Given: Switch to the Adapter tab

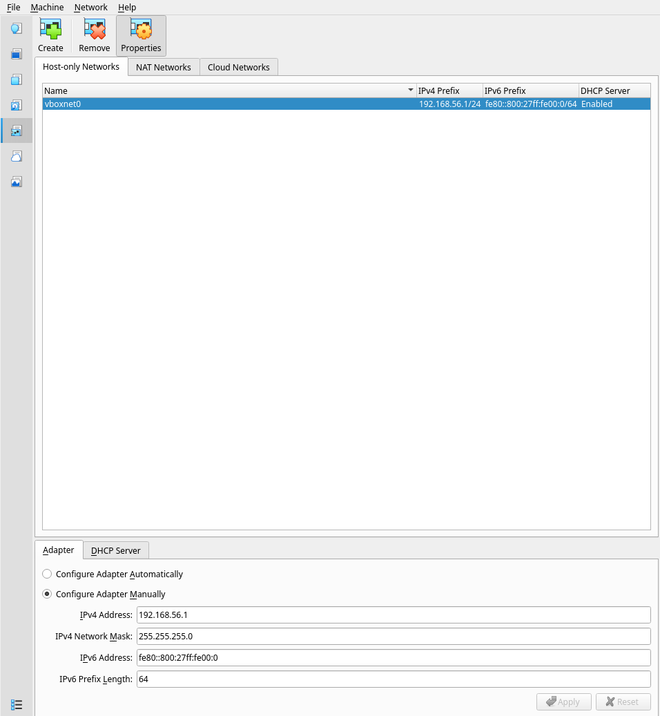Looking at the screenshot, I should tap(58, 550).
